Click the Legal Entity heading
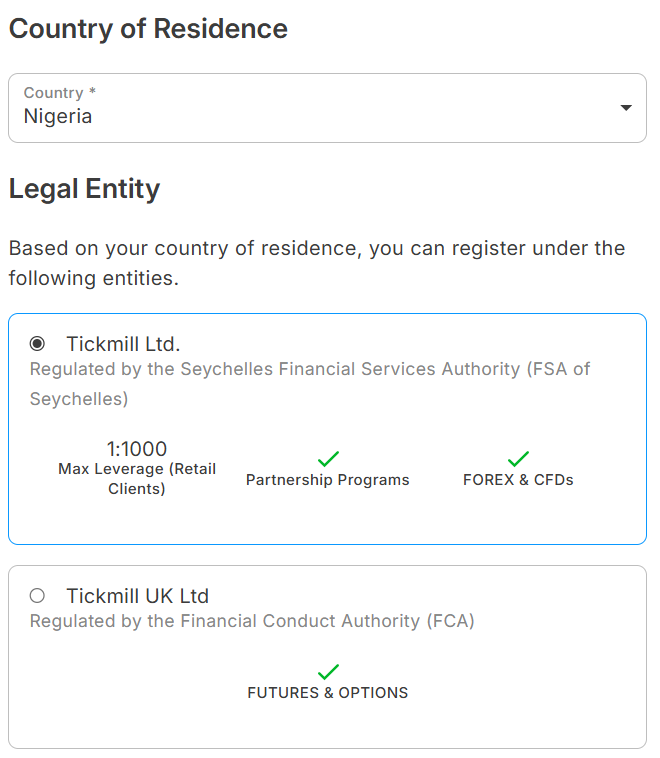 84,189
